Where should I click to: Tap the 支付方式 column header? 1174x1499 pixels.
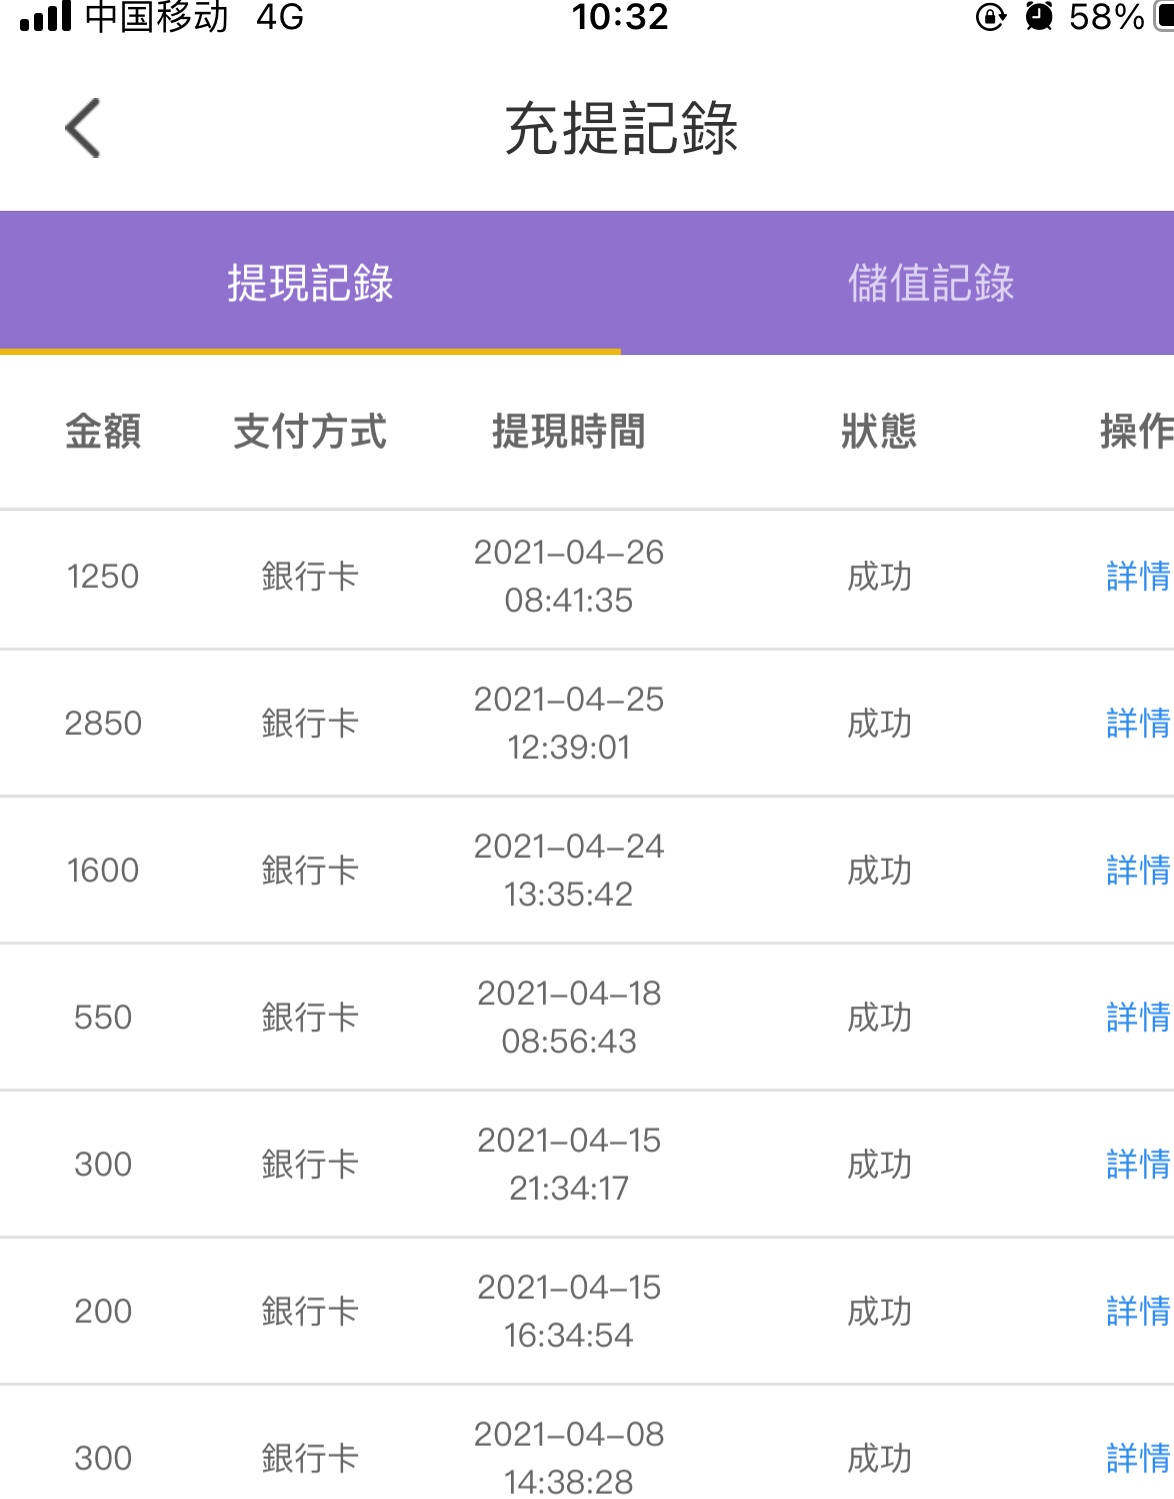[310, 432]
